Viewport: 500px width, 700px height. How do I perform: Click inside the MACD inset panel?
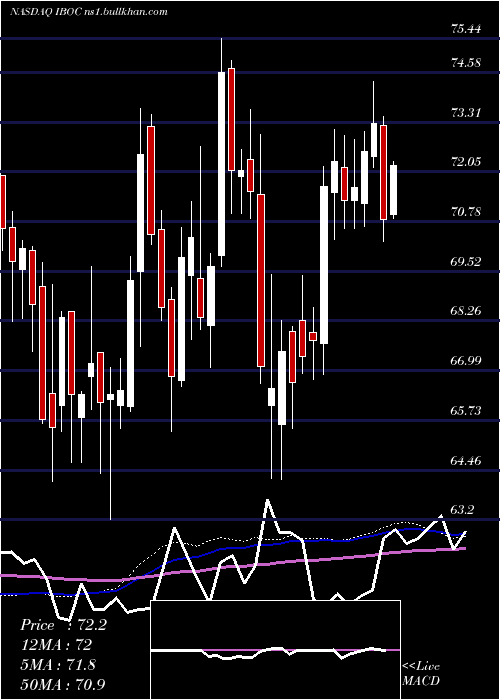pos(275,650)
